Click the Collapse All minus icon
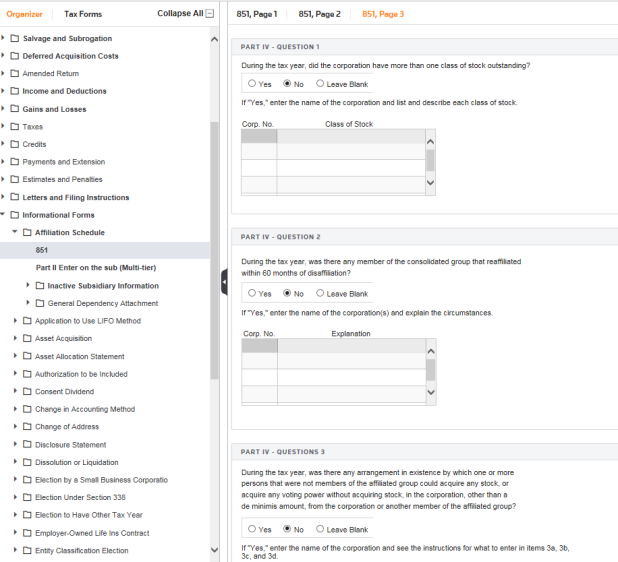The image size is (618, 562). click(x=209, y=14)
